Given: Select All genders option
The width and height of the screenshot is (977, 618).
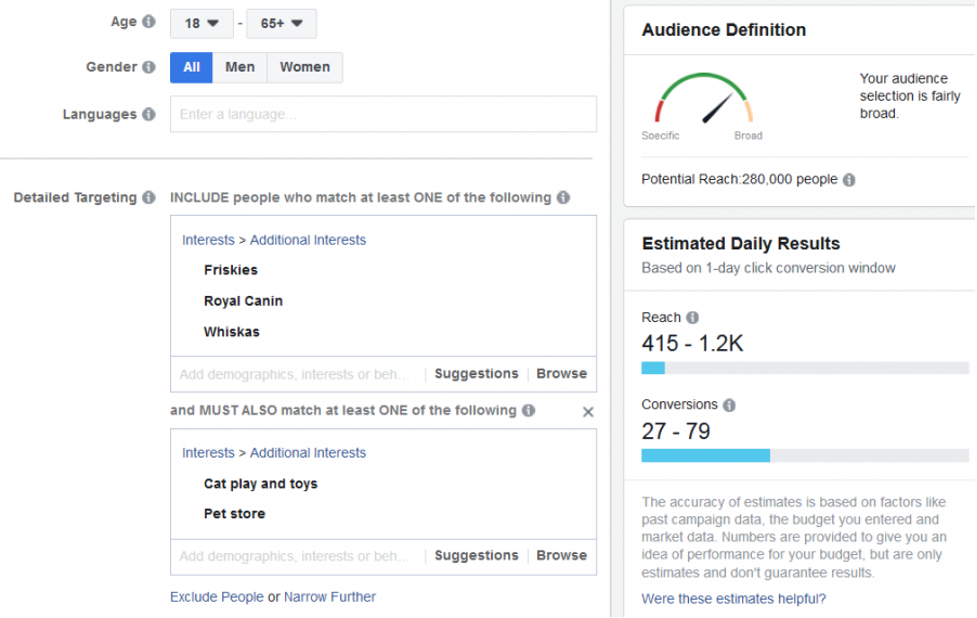Looking at the screenshot, I should point(191,67).
